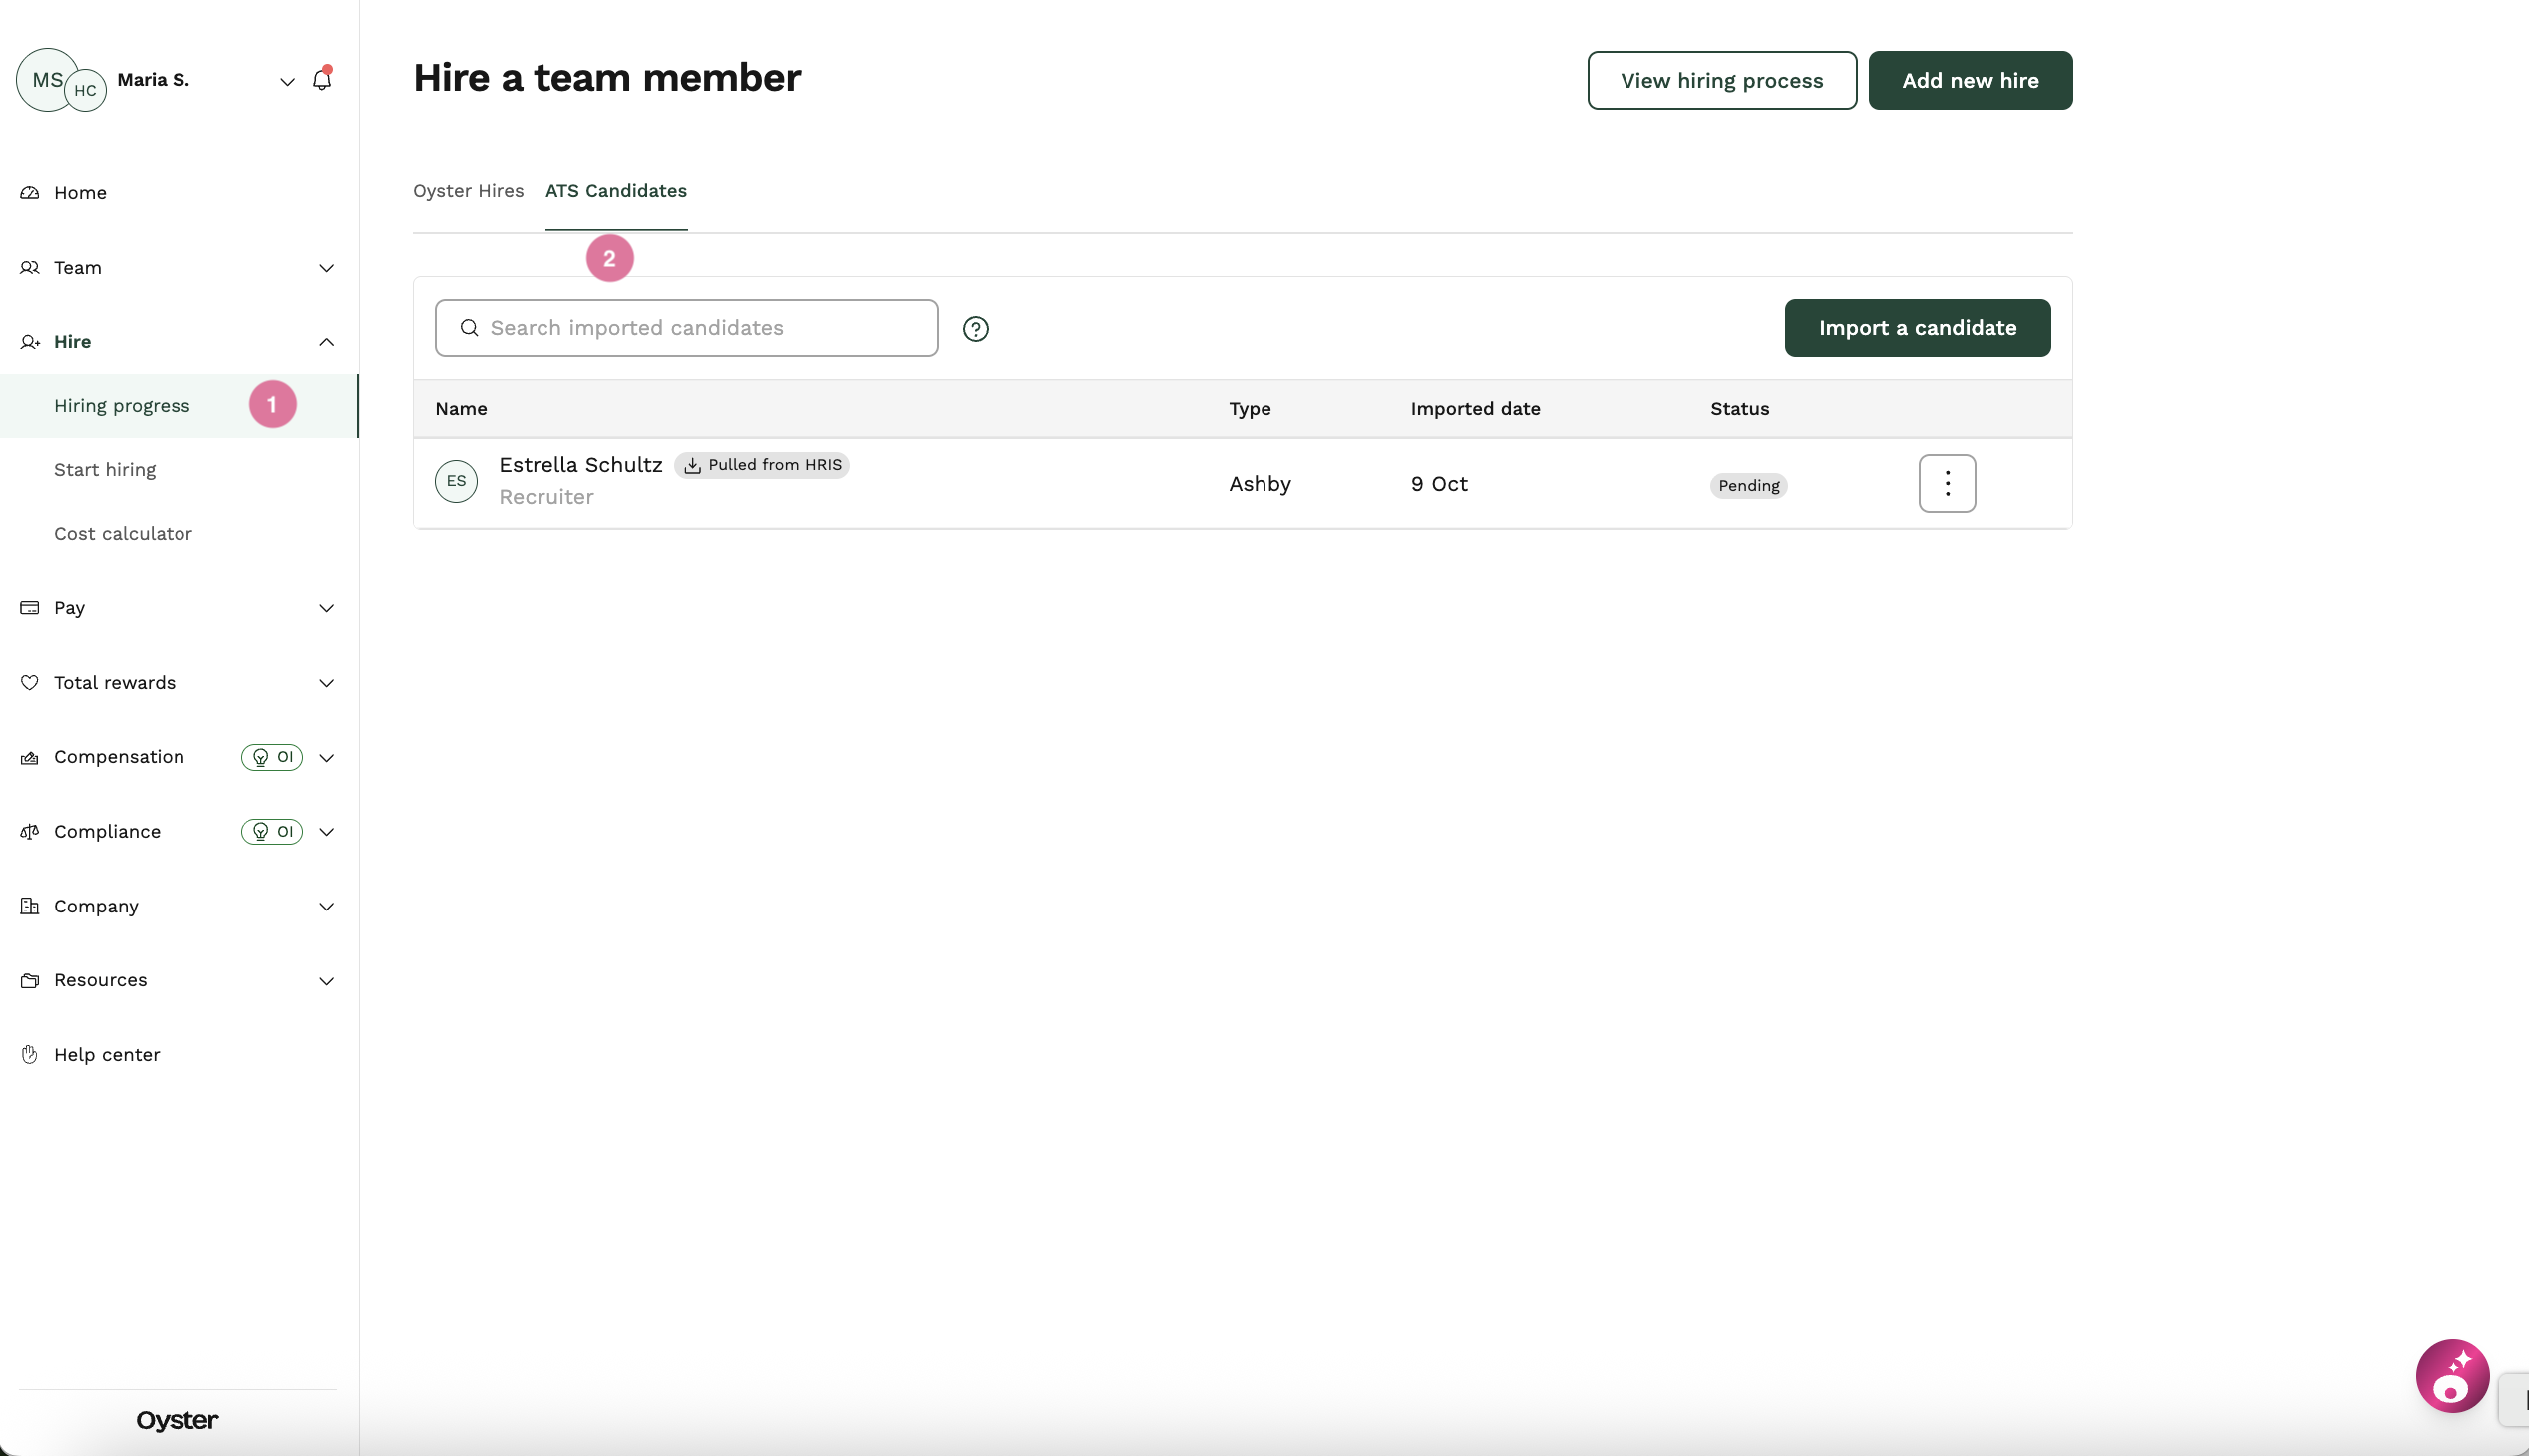Click the Compensation chart icon
The image size is (2529, 1456).
[30, 758]
